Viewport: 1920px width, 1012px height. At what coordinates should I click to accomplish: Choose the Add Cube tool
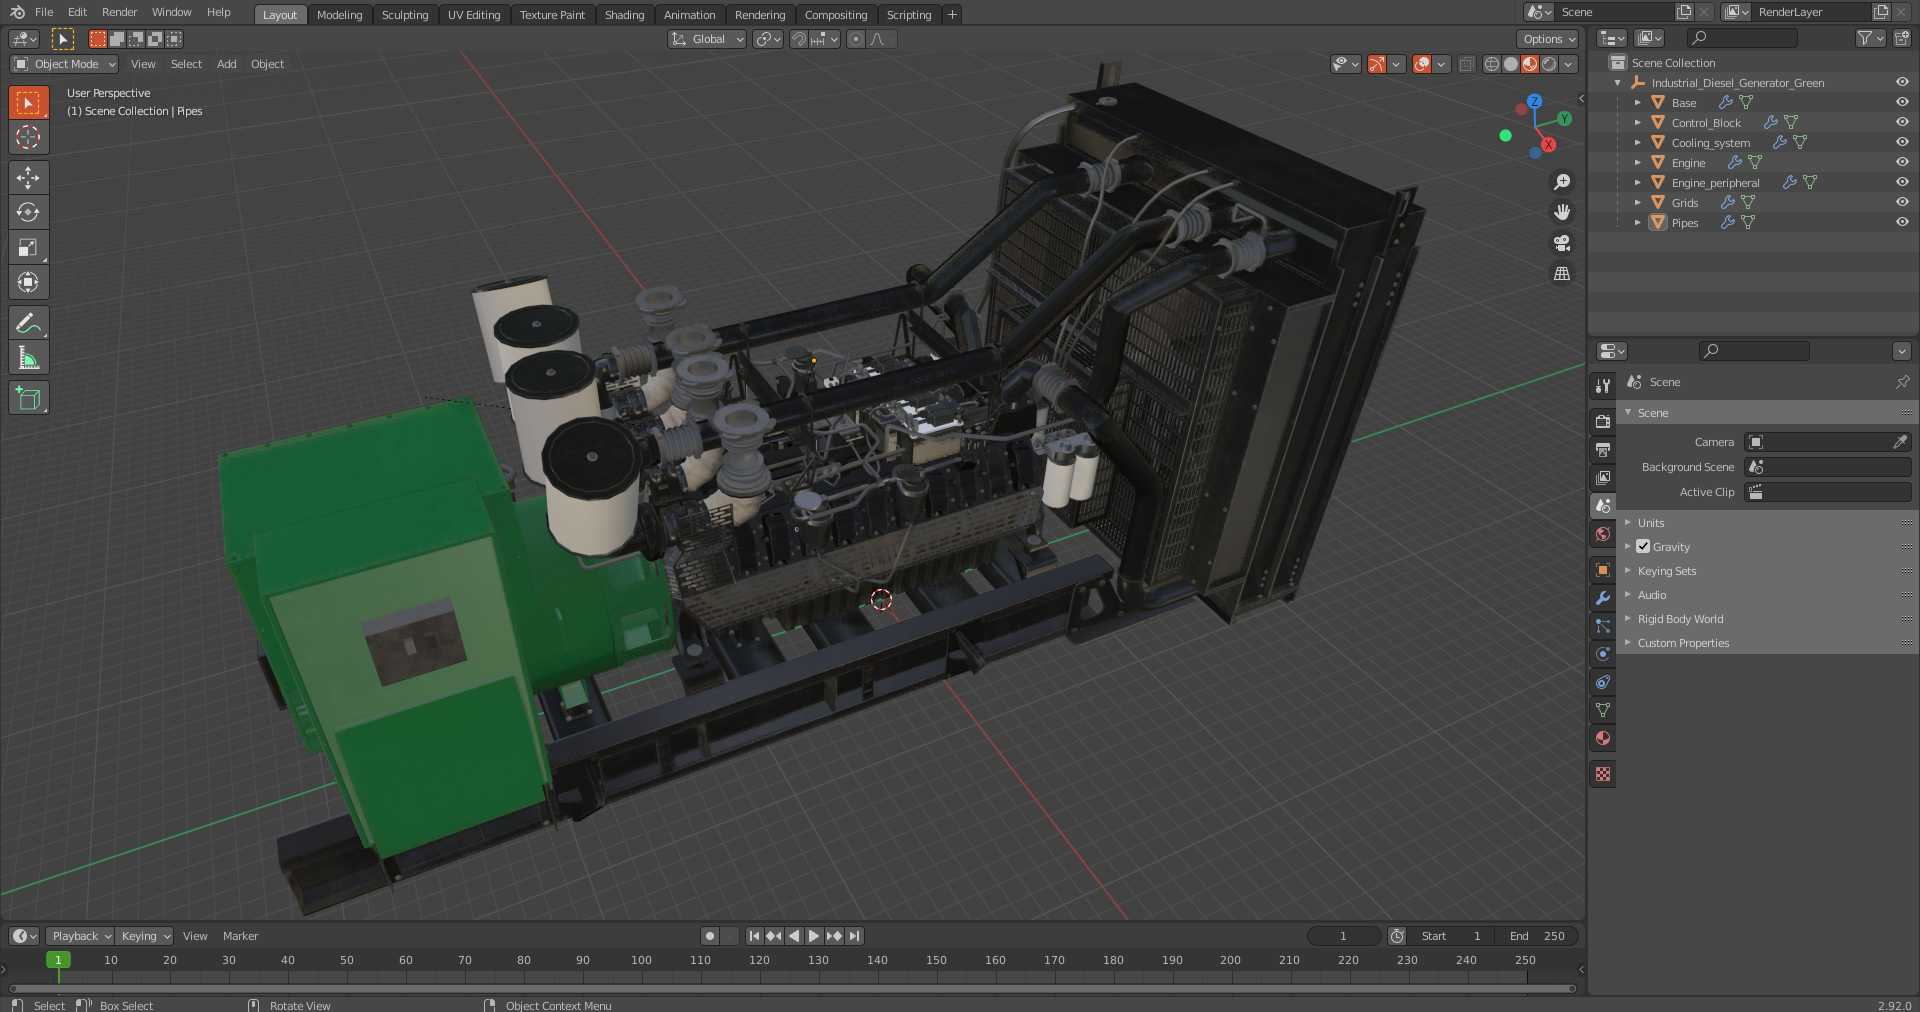(28, 398)
